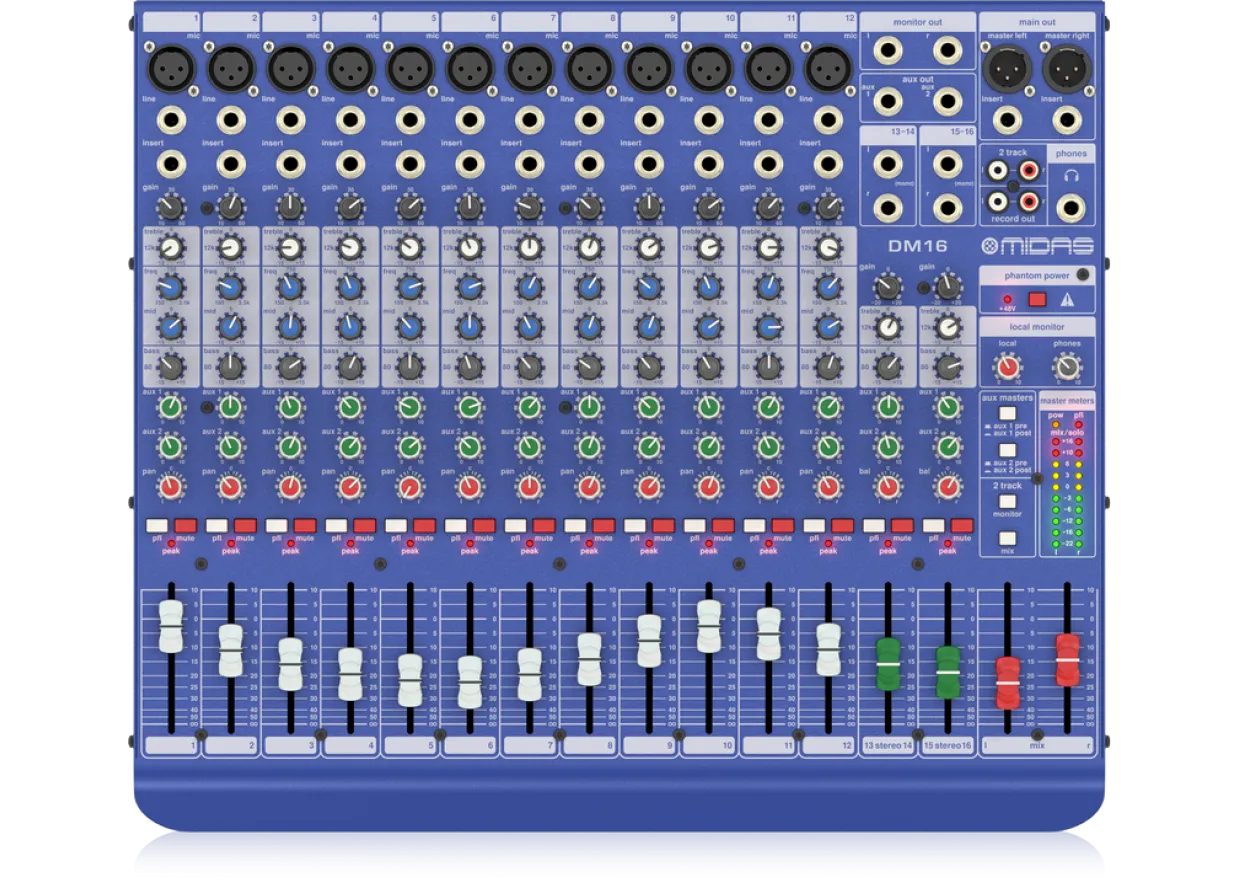Click the channel 7 mid knob

point(529,327)
